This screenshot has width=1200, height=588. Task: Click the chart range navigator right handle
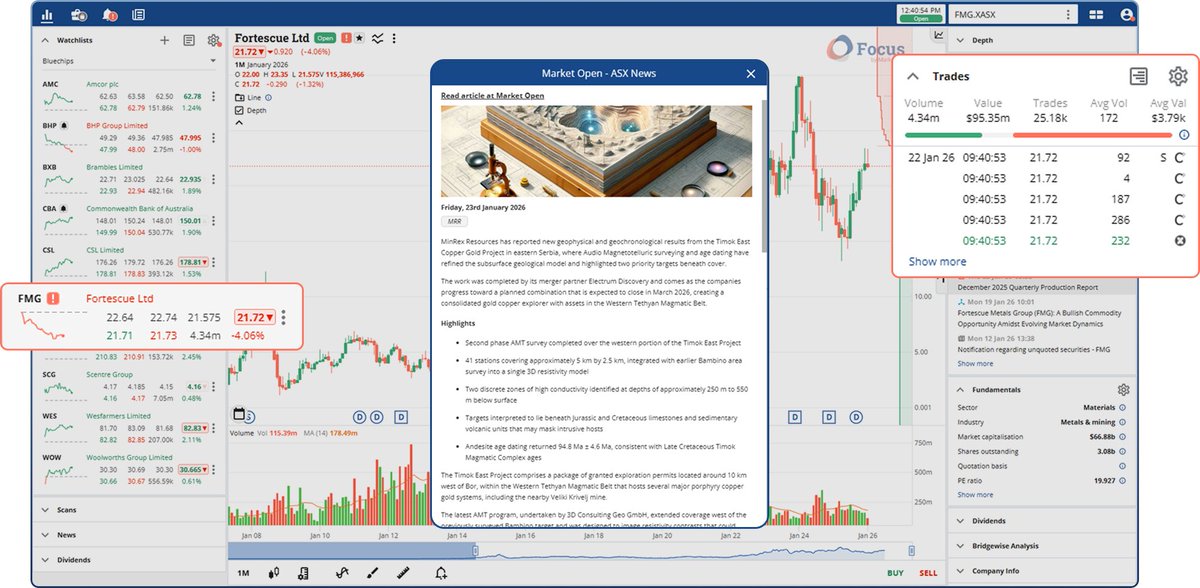(x=911, y=550)
